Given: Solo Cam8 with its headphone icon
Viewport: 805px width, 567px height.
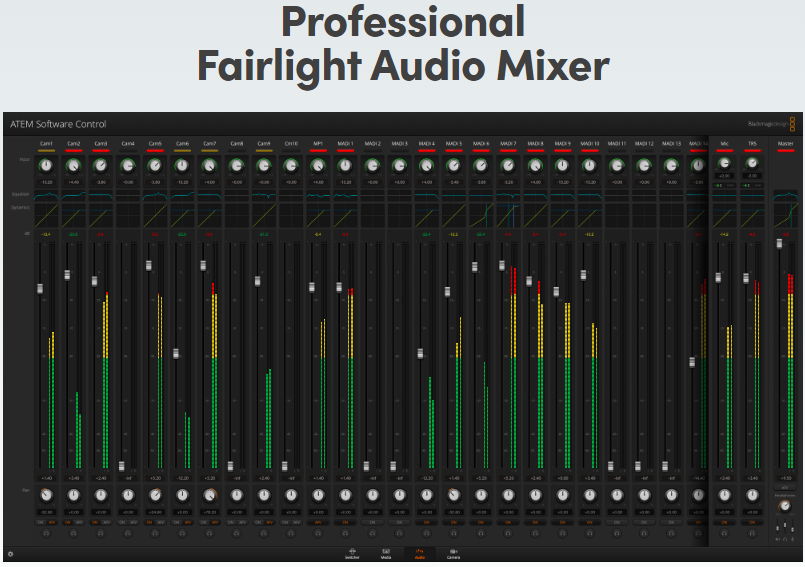Looking at the screenshot, I should pyautogui.click(x=237, y=534).
